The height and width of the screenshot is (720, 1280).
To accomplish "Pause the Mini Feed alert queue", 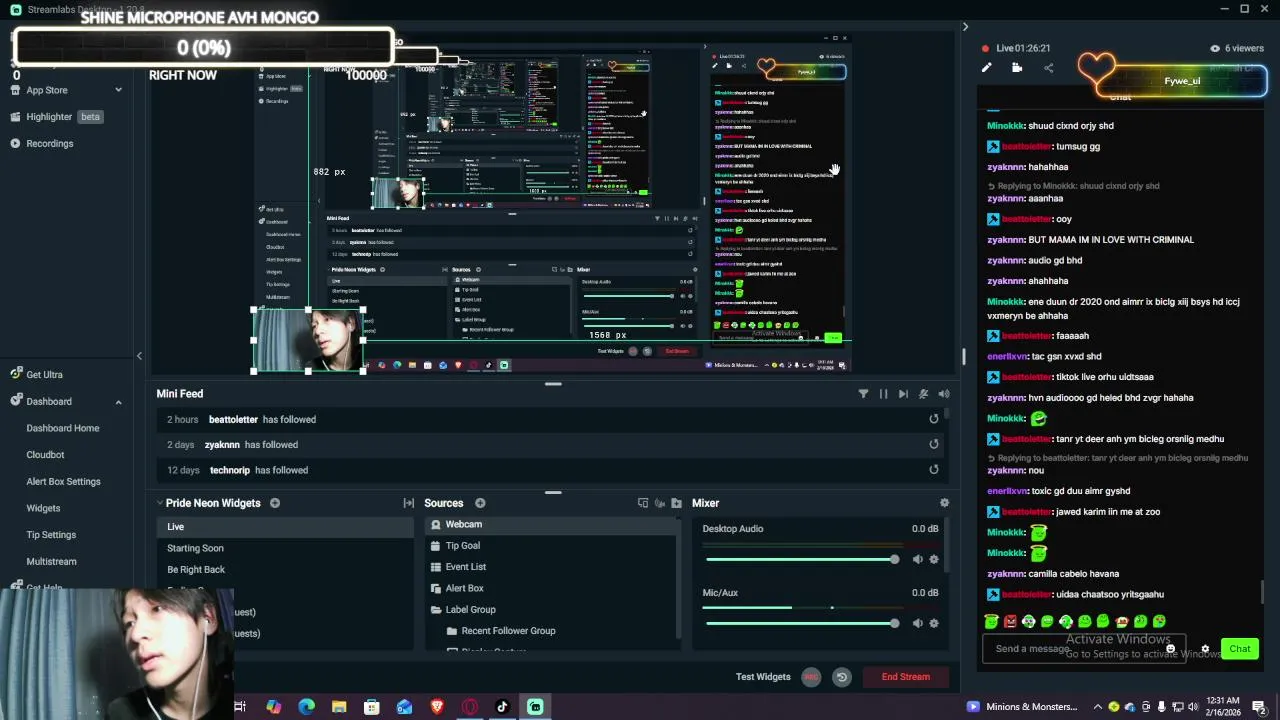I will 883,394.
